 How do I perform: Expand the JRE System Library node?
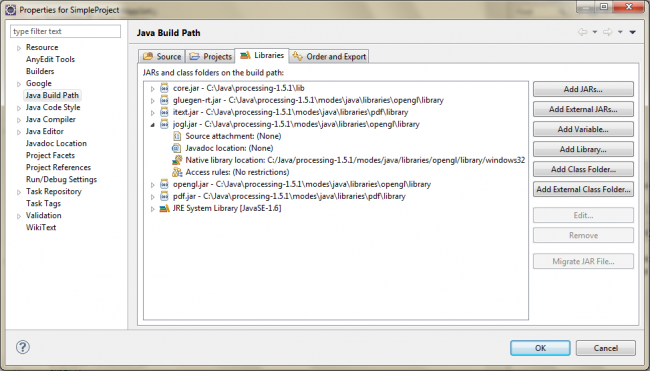pyautogui.click(x=153, y=209)
